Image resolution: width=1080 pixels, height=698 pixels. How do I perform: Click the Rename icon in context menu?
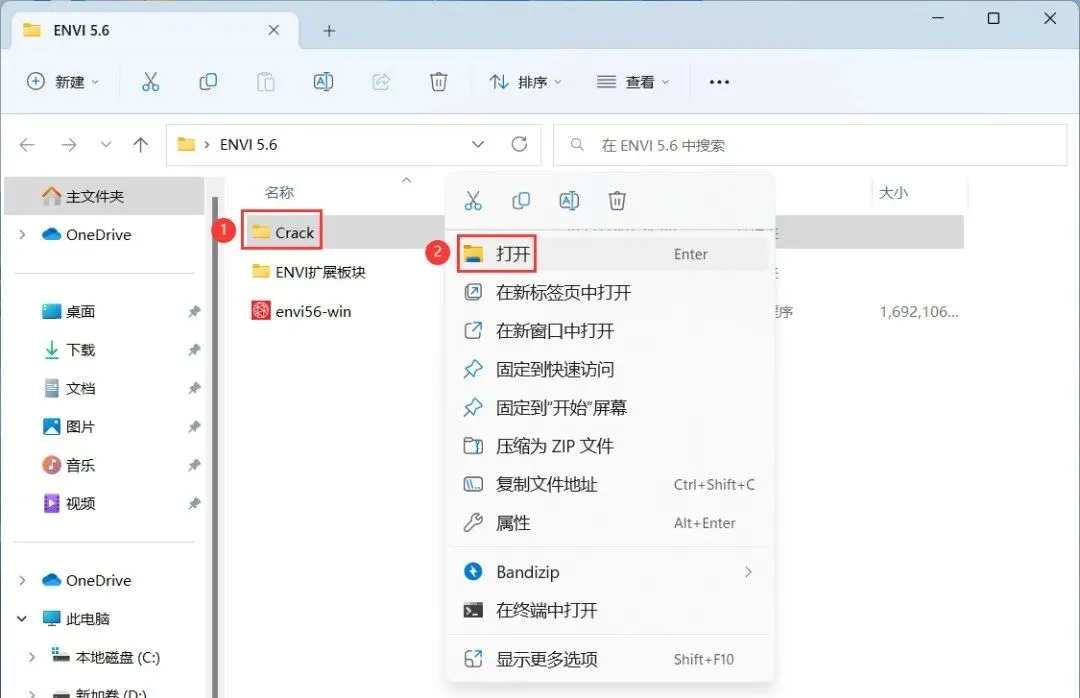click(569, 201)
